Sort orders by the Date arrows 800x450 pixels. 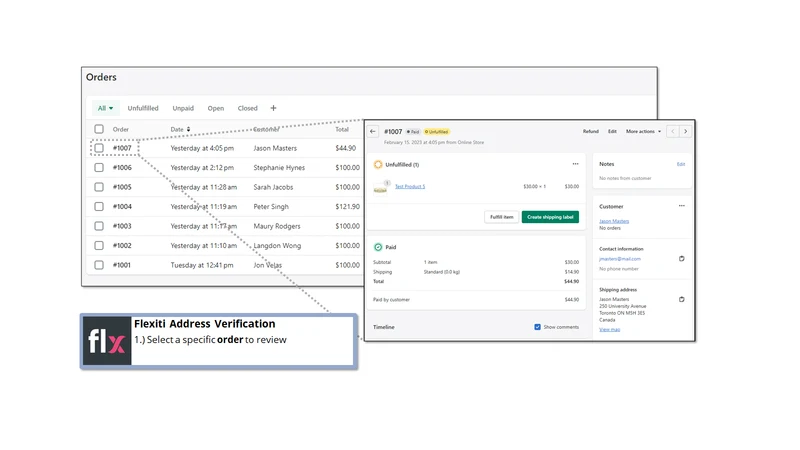188,129
